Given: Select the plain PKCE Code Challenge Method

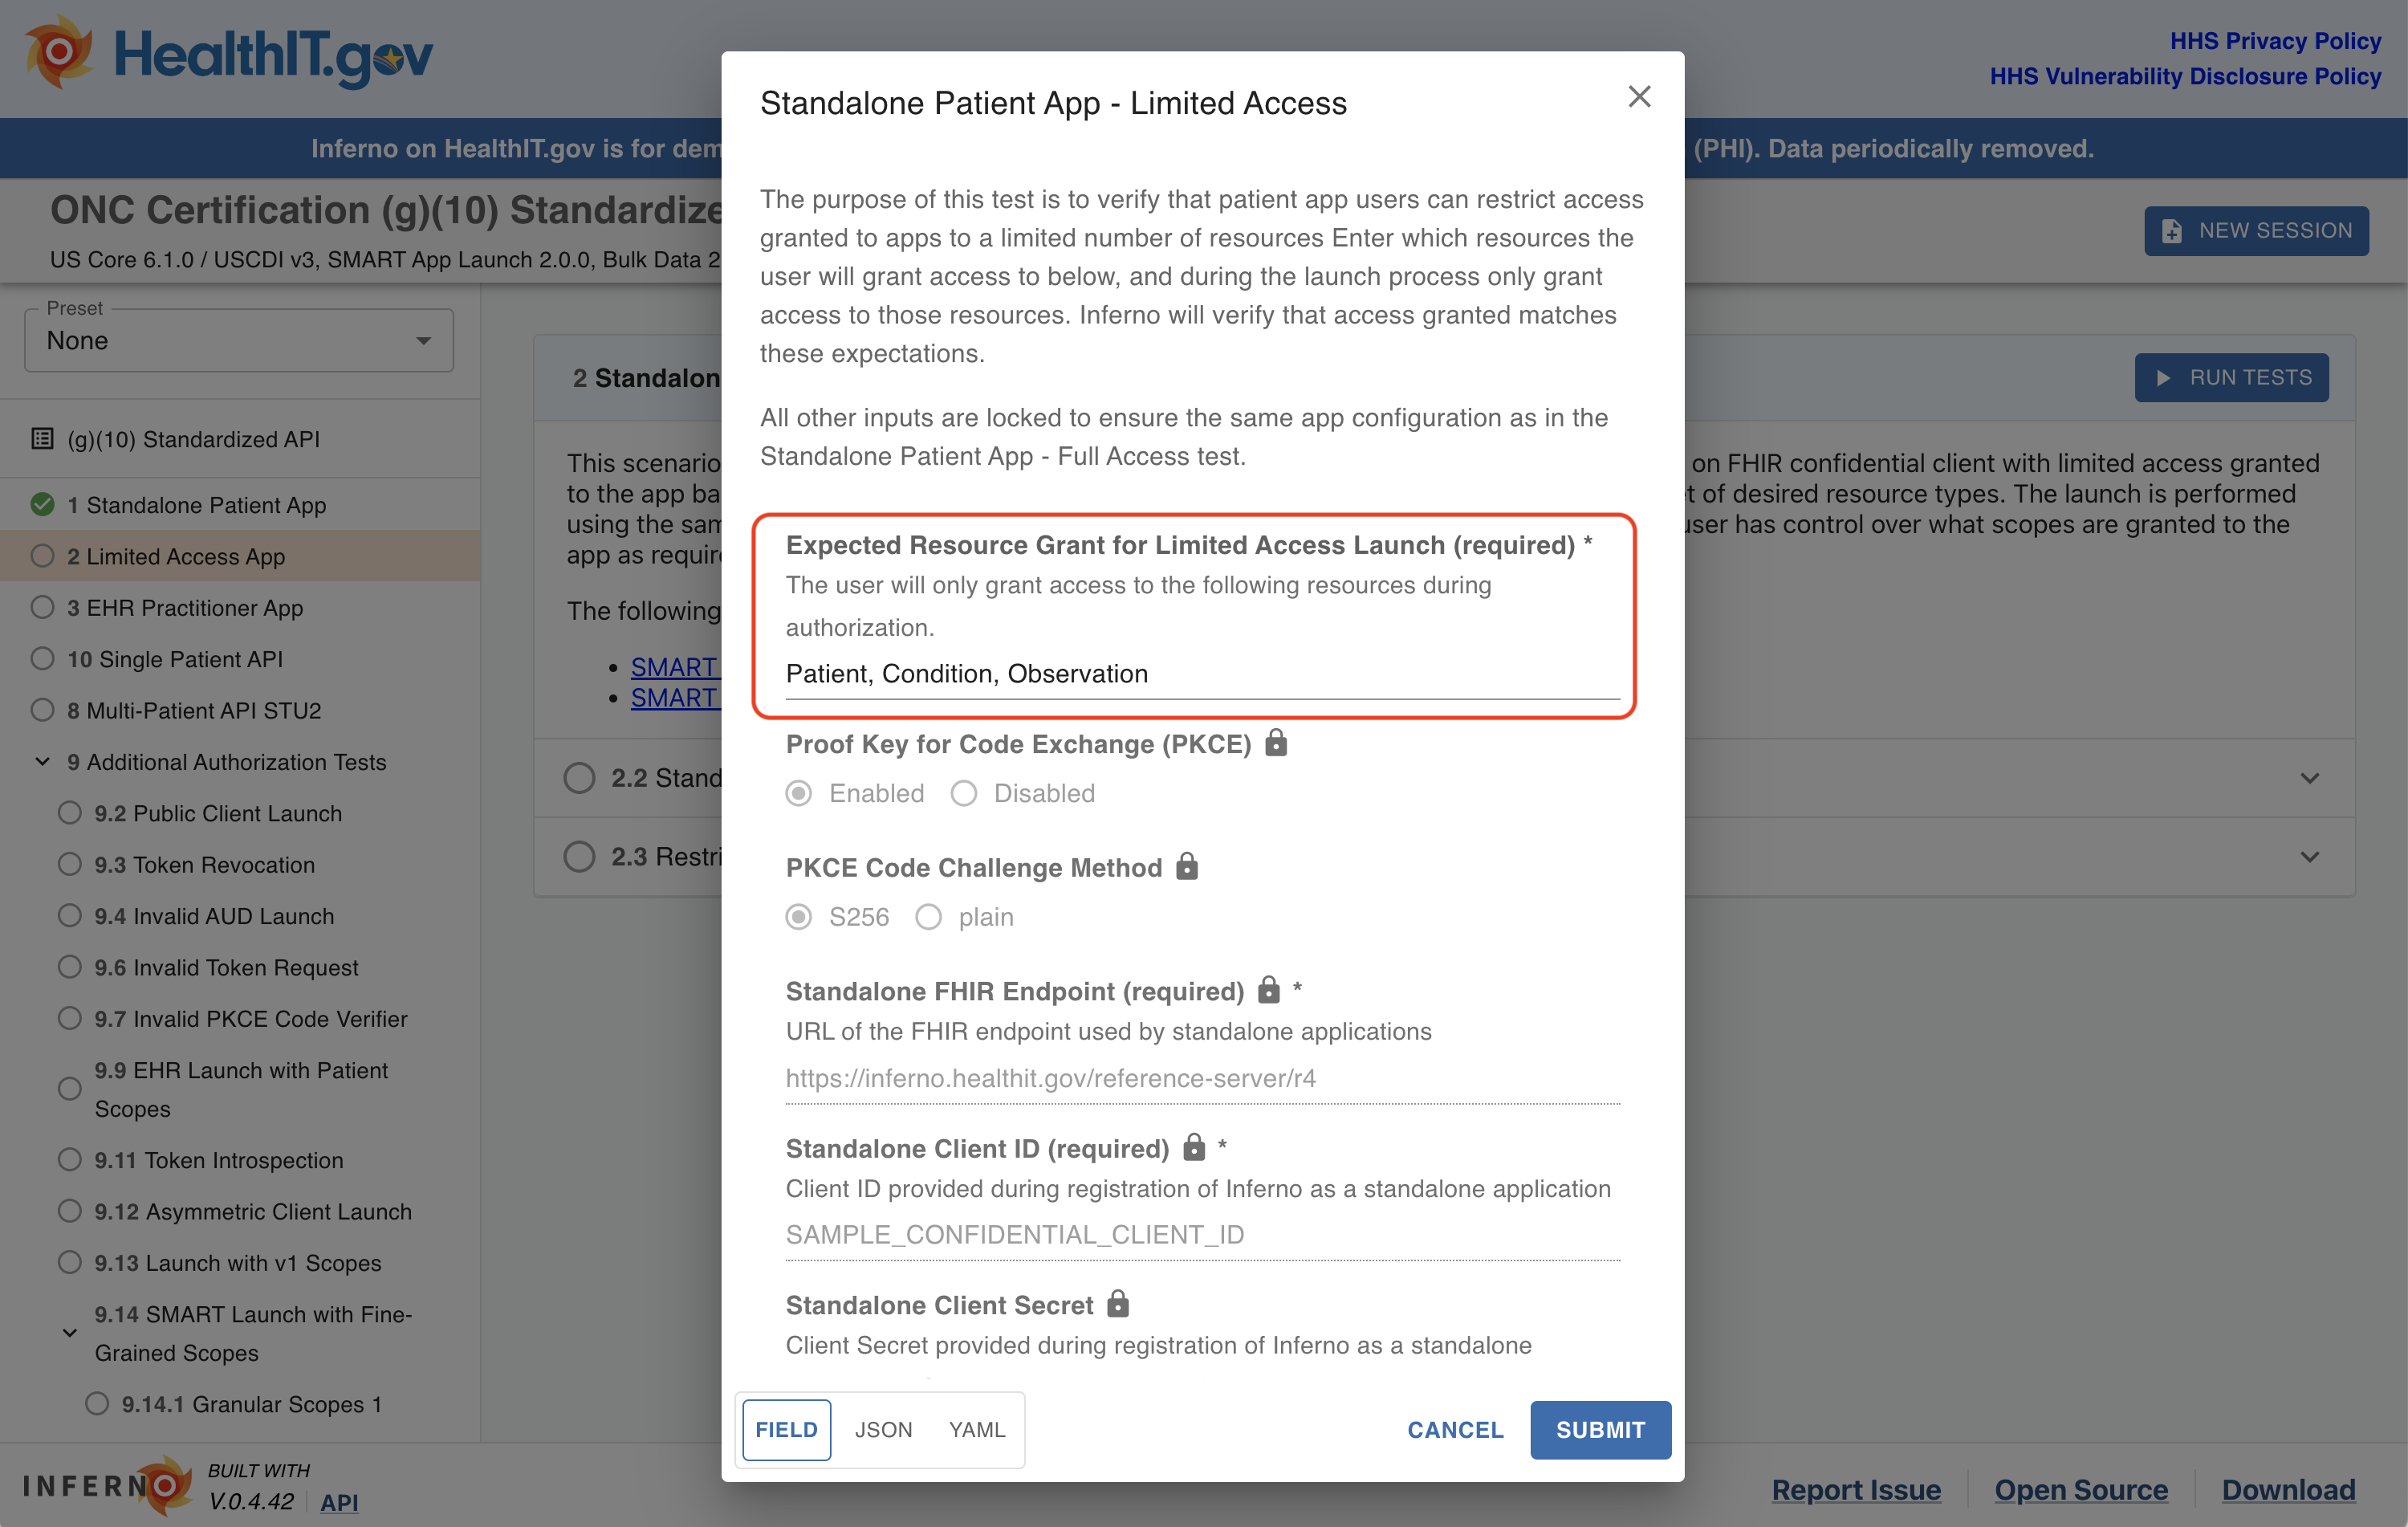Looking at the screenshot, I should click(930, 916).
